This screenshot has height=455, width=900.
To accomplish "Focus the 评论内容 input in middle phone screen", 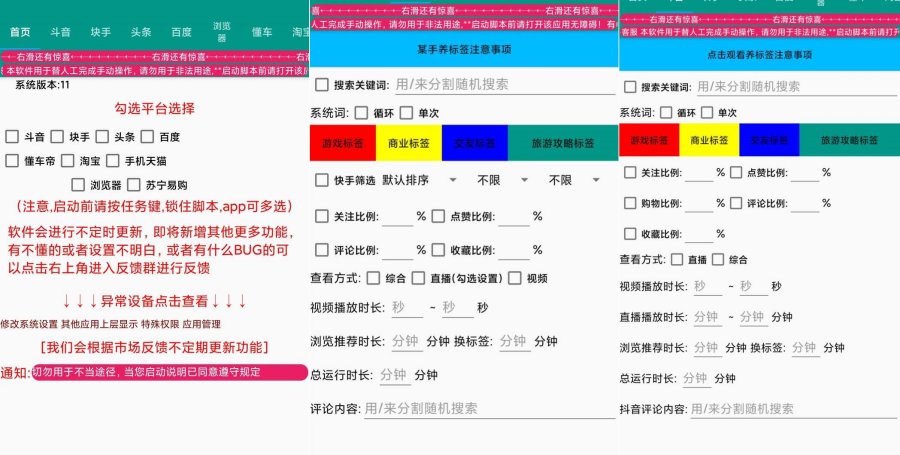I will [490, 409].
